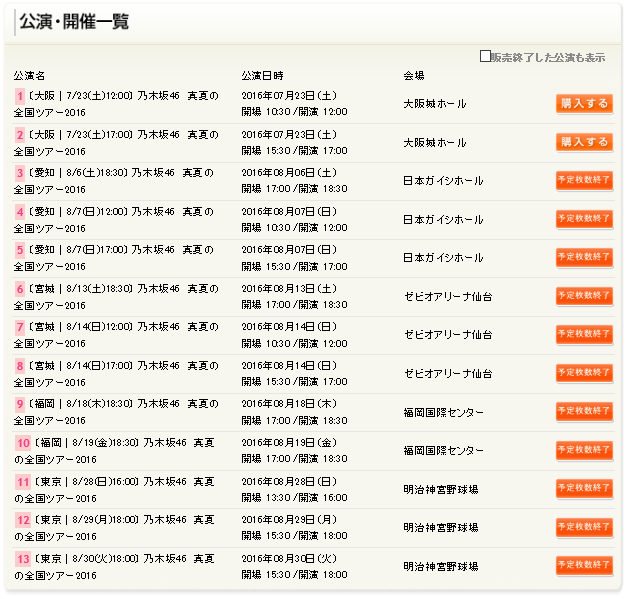
Task: Click venue 明治神宮野球場 in row 11
Action: click(441, 489)
